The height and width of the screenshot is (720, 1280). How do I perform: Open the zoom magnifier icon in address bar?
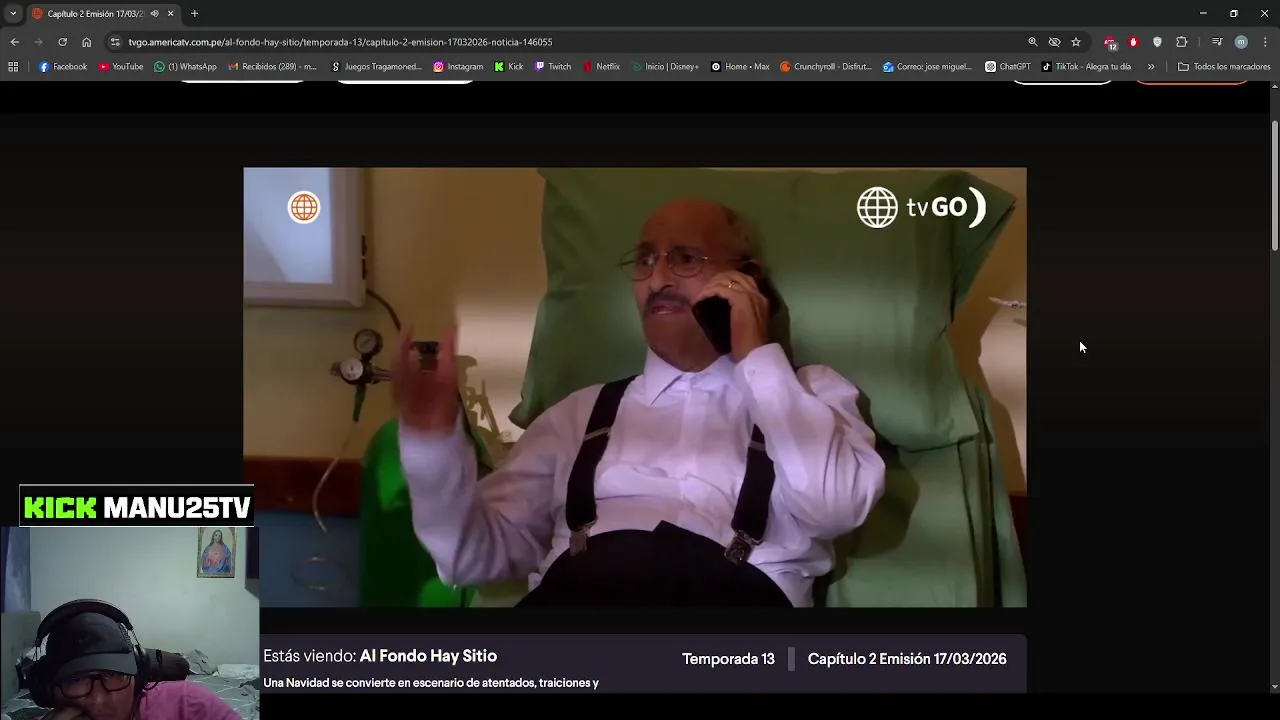pyautogui.click(x=1033, y=42)
